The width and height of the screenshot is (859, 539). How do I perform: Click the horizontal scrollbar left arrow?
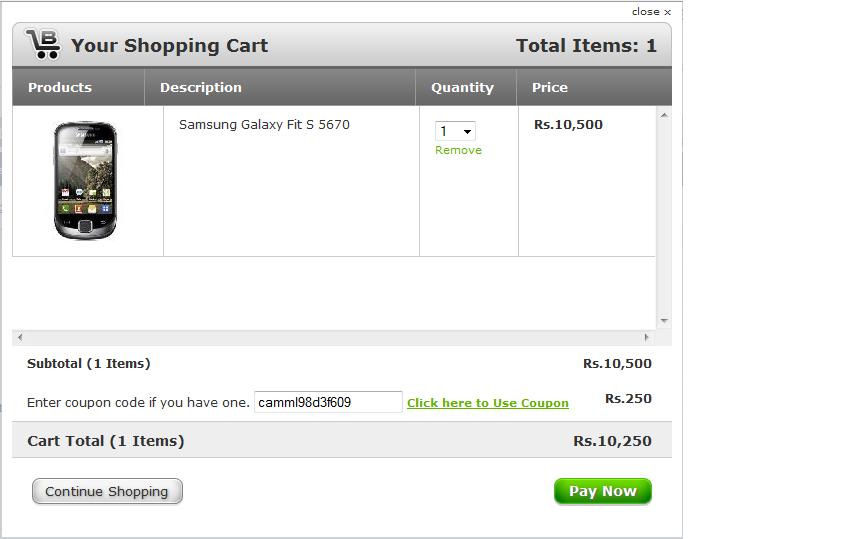point(20,337)
